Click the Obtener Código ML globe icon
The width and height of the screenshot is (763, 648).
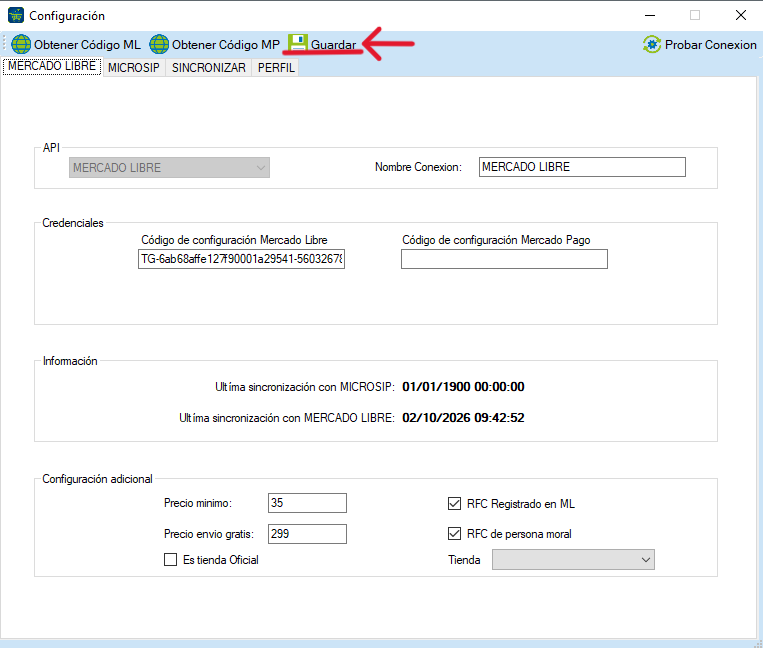click(x=21, y=44)
